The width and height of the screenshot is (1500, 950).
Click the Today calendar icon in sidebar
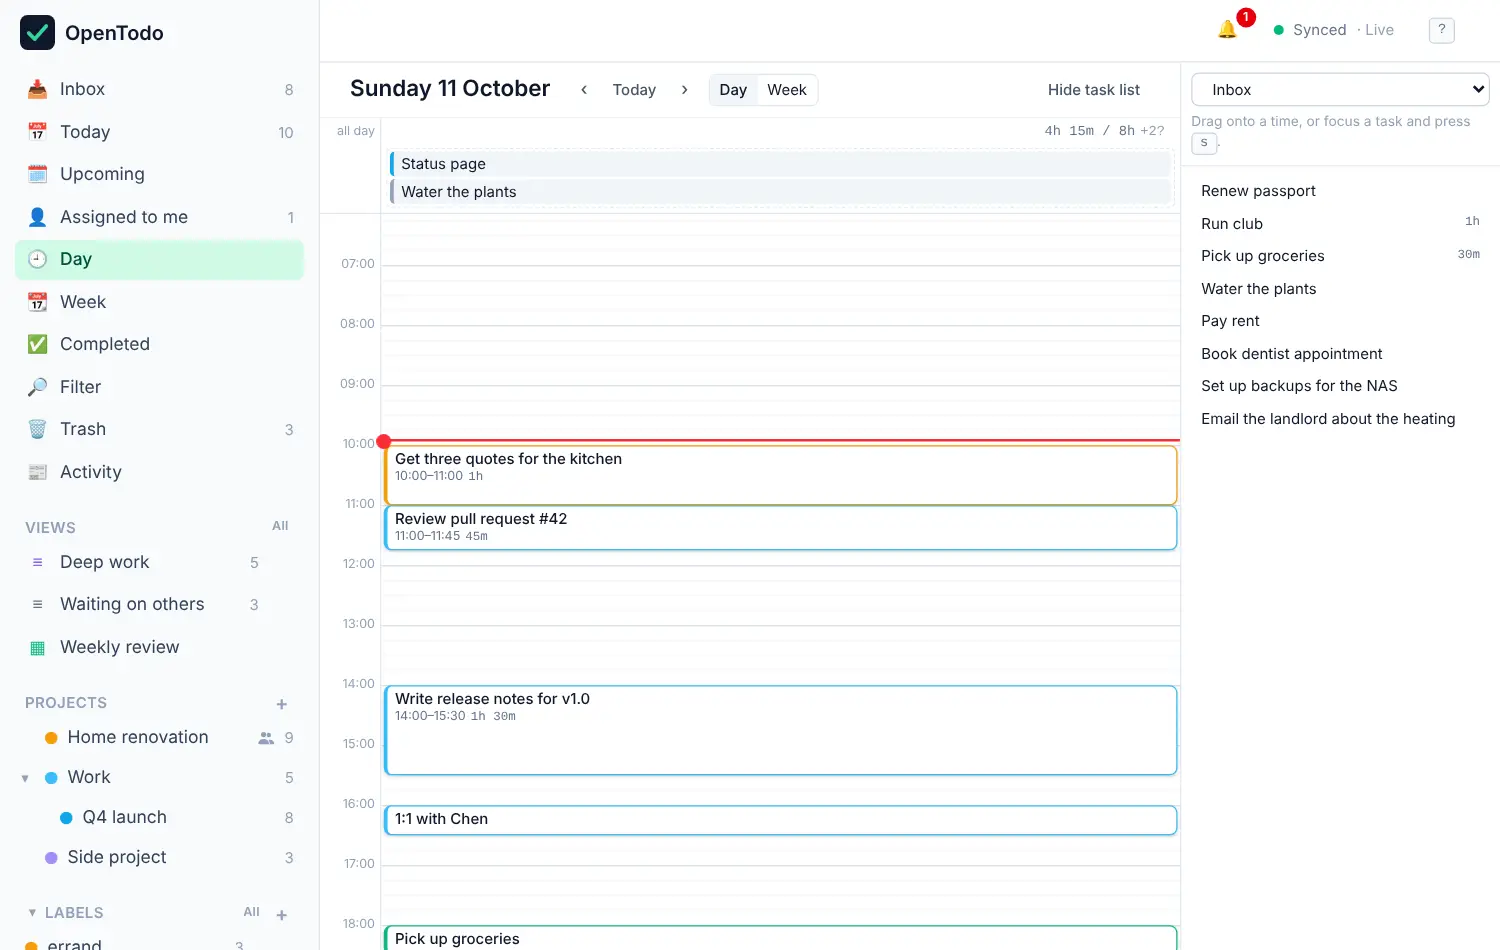pos(37,132)
